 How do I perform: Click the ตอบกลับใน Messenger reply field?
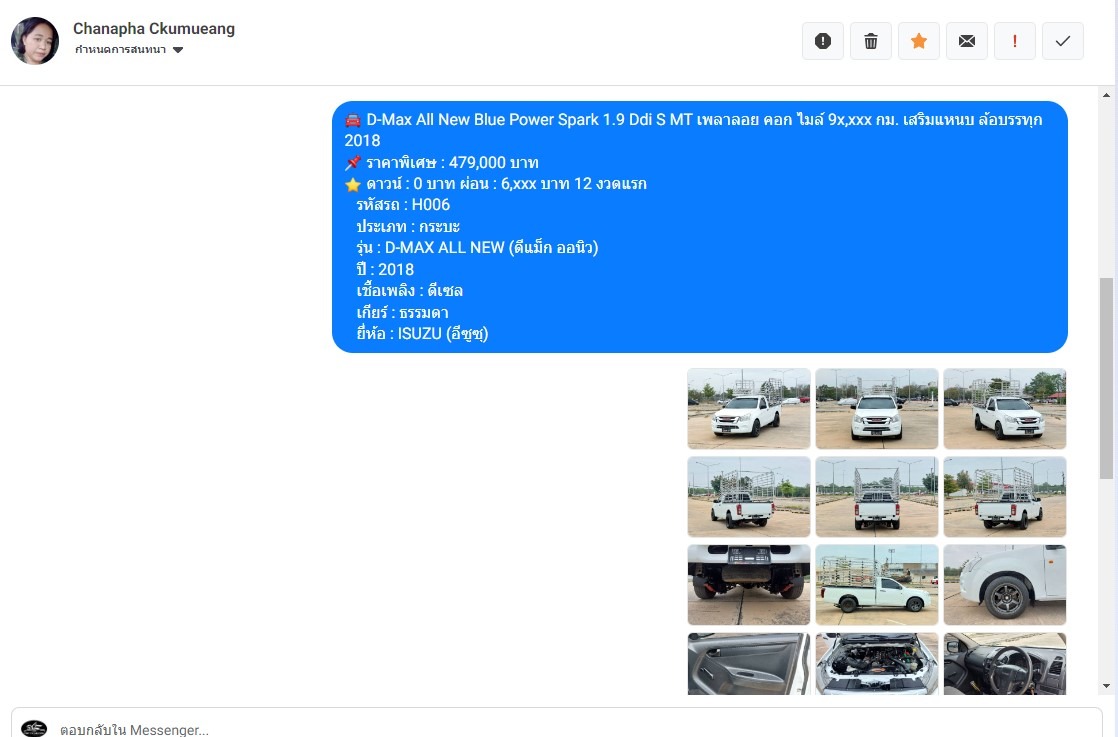(x=556, y=727)
